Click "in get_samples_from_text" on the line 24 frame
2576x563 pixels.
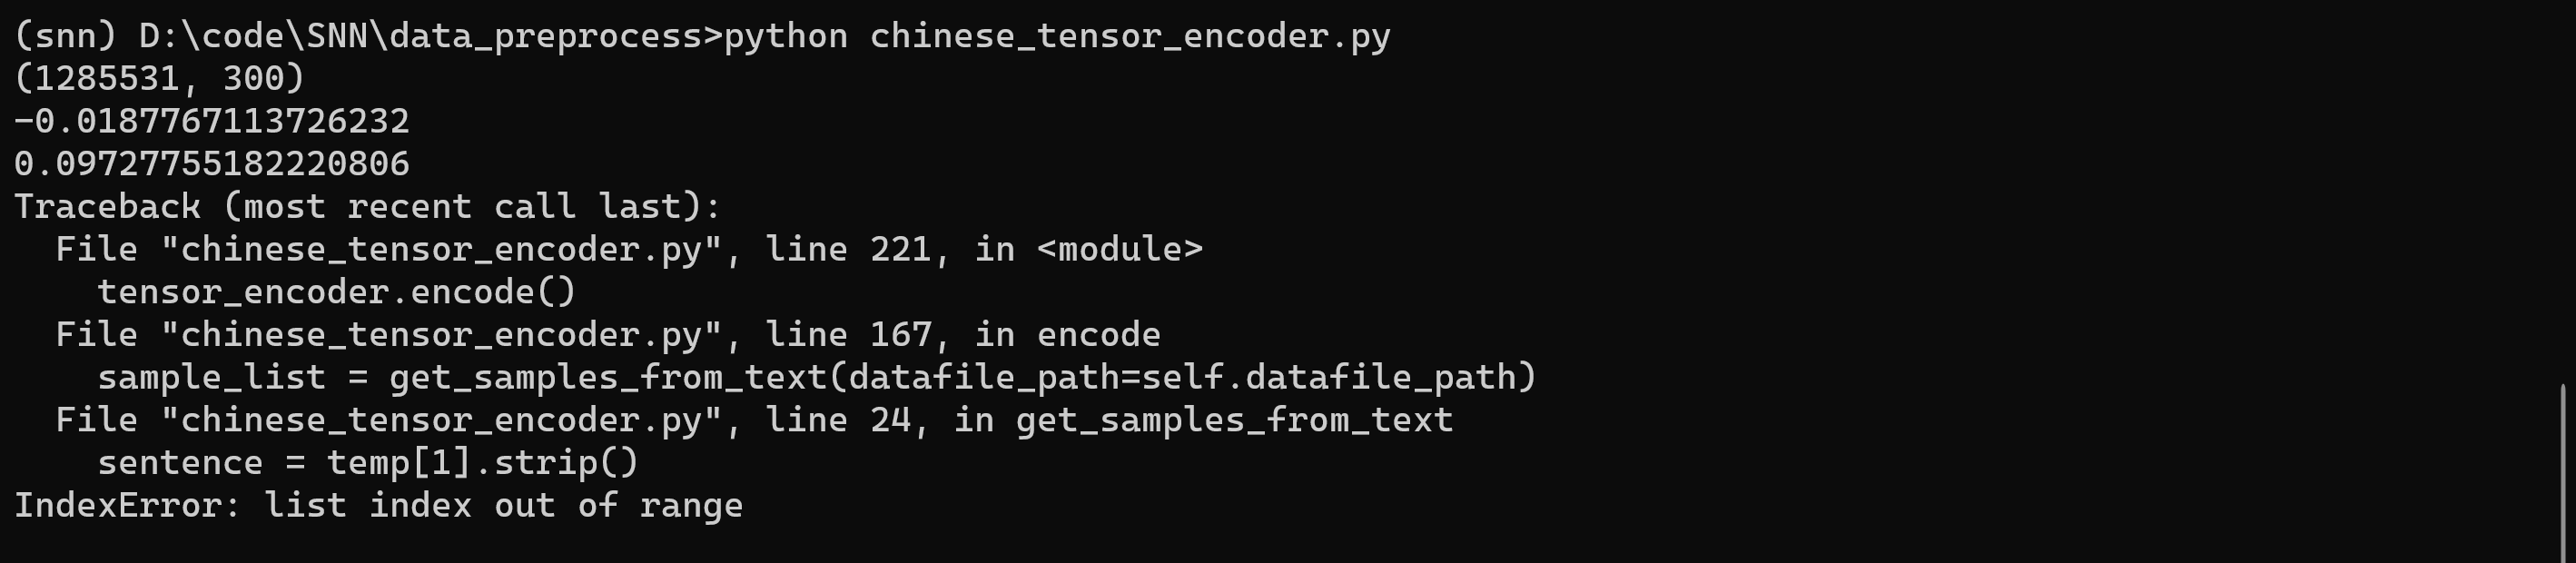pos(1203,420)
